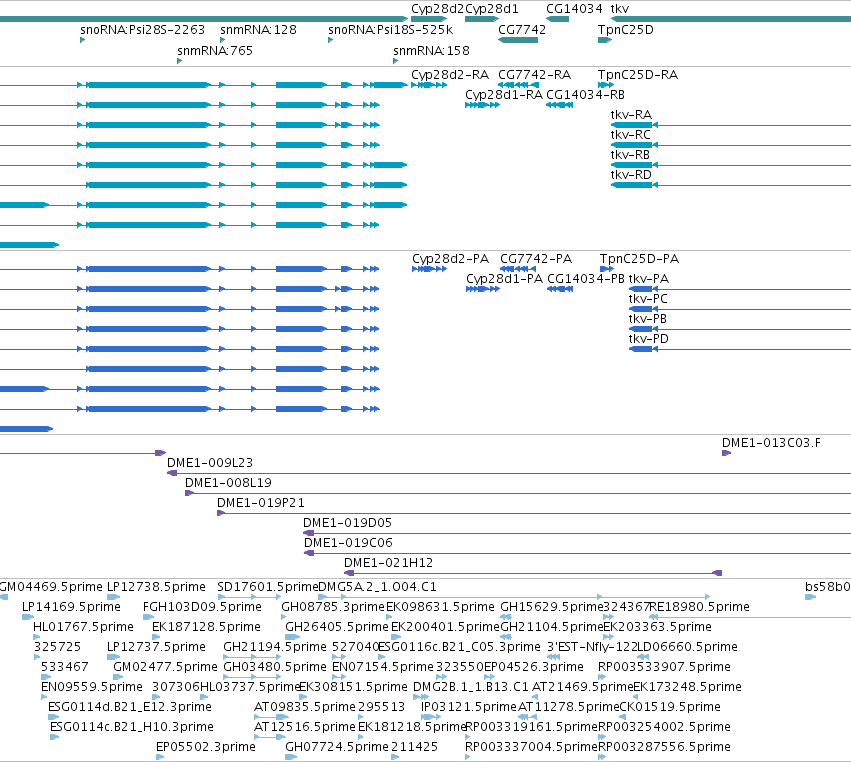Image resolution: width=851 pixels, height=762 pixels.
Task: Select the Cyp28d1-RA transcript label
Action: pyautogui.click(x=504, y=95)
